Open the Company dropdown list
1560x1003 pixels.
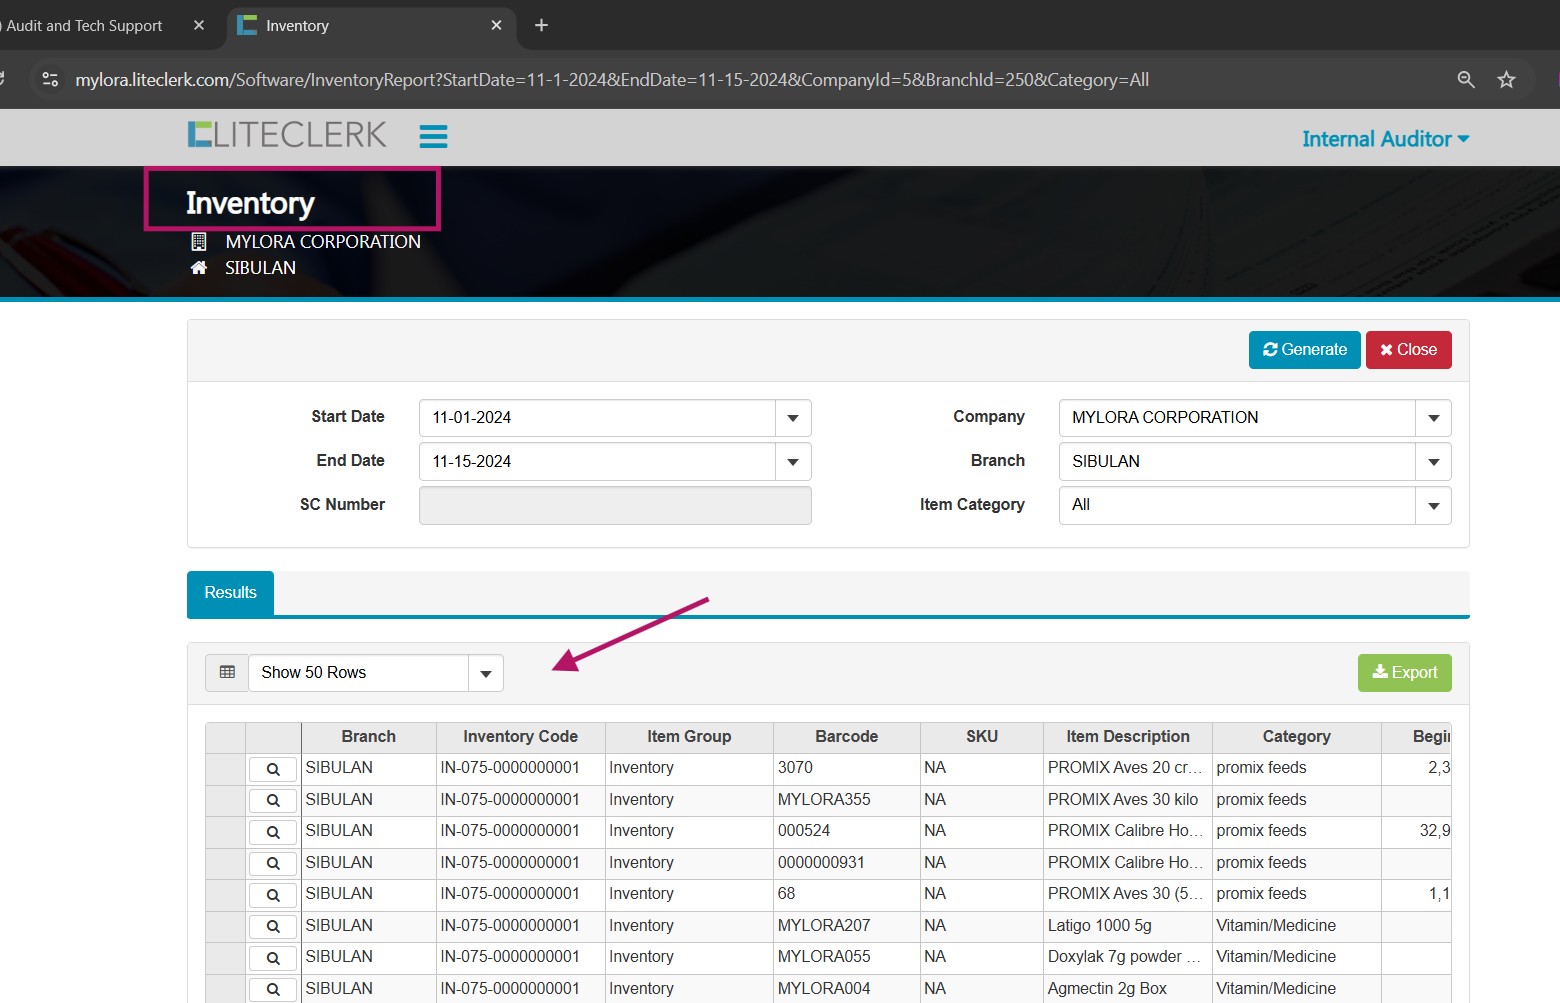point(1433,418)
